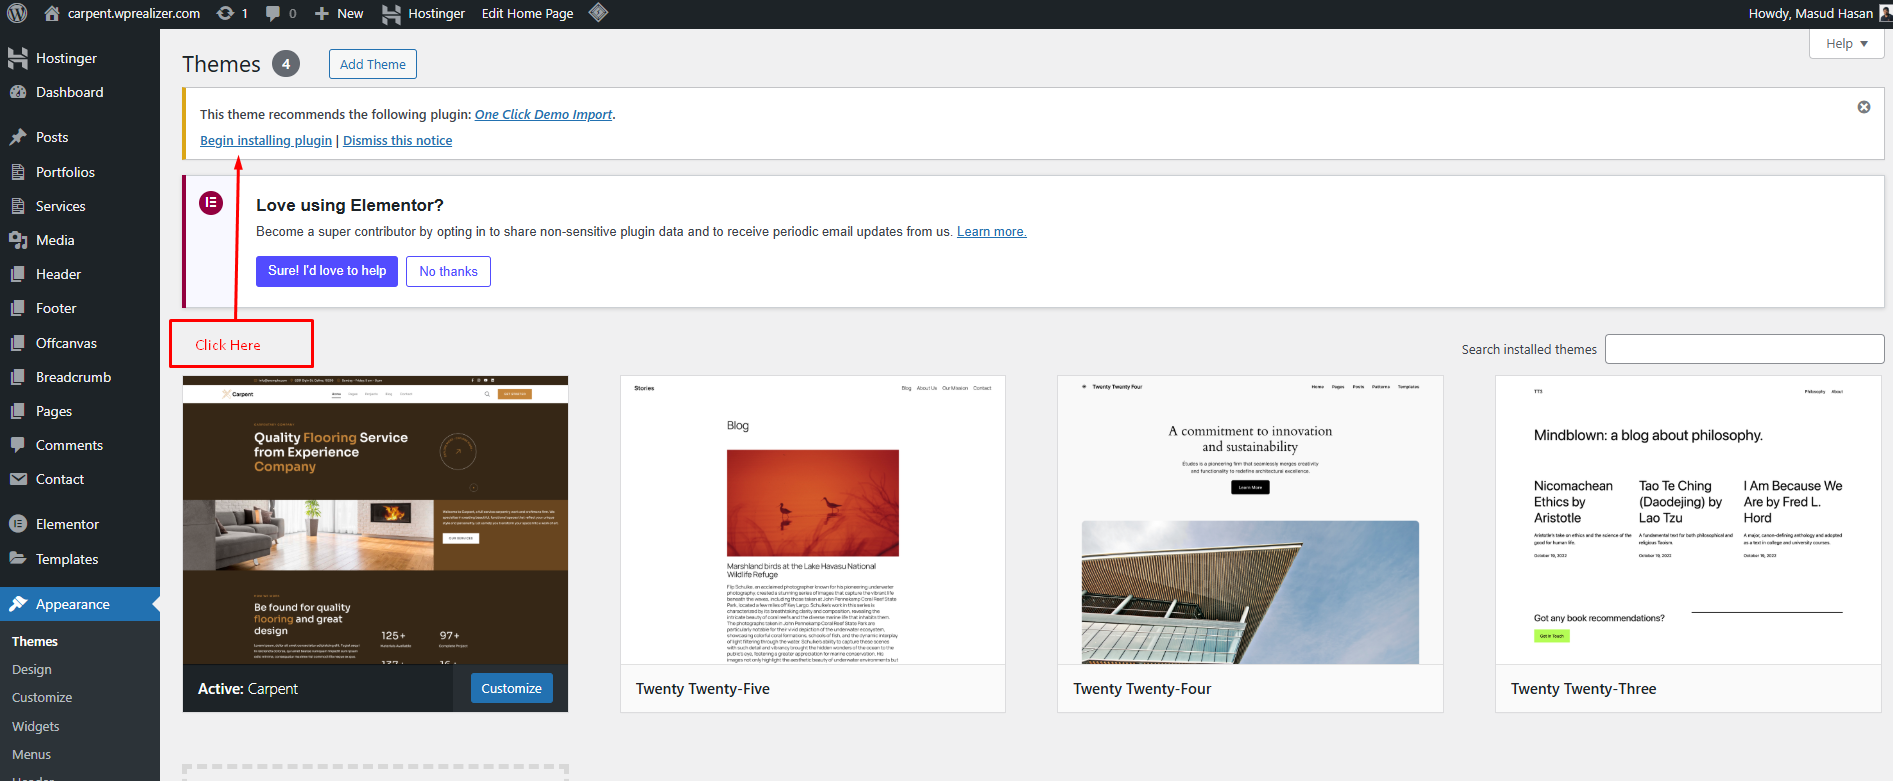
Task: Click Customize on the Carpent theme
Action: 511,688
